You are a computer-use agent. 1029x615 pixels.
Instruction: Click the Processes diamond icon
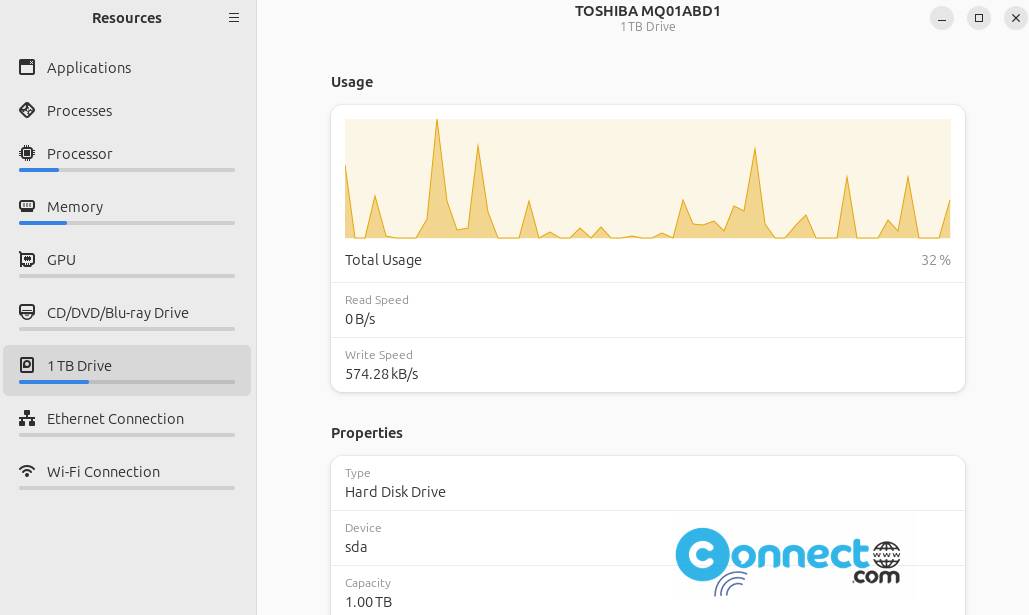point(27,110)
